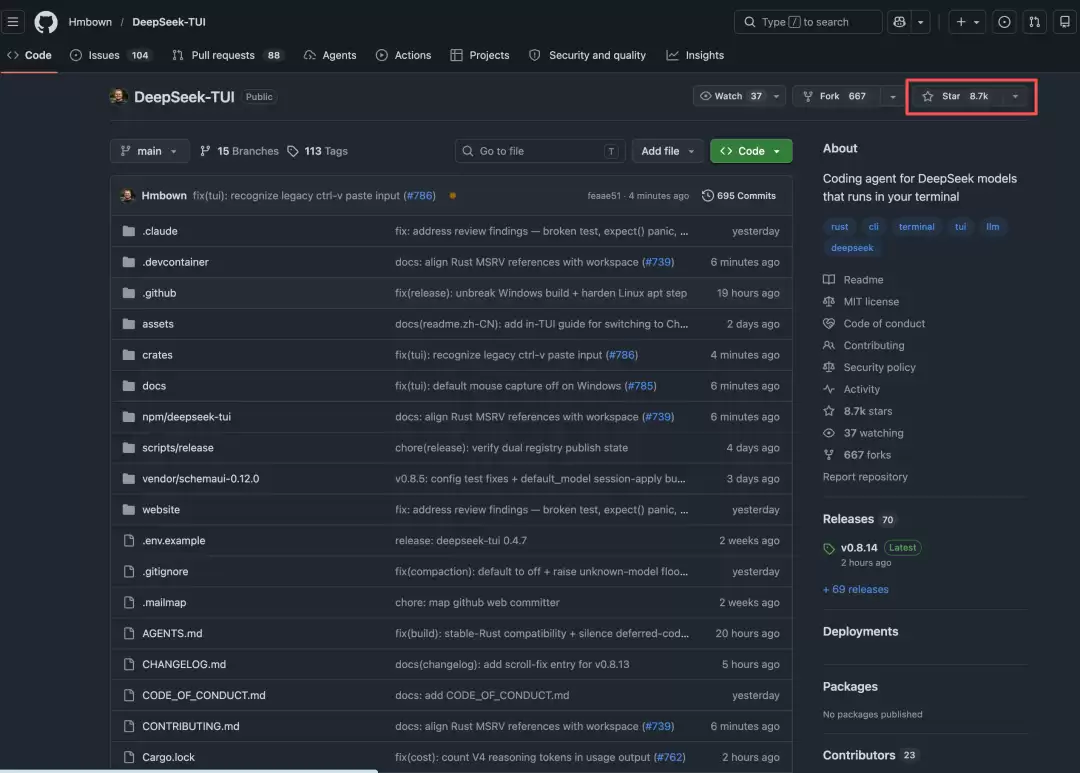Viewport: 1080px width, 773px height.
Task: Click the Type / to search box
Action: (808, 22)
